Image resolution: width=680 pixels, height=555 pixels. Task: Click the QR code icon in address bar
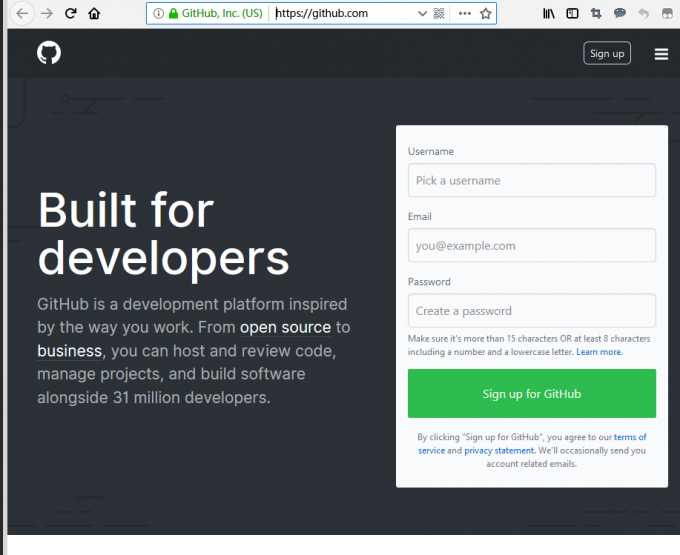pos(439,13)
